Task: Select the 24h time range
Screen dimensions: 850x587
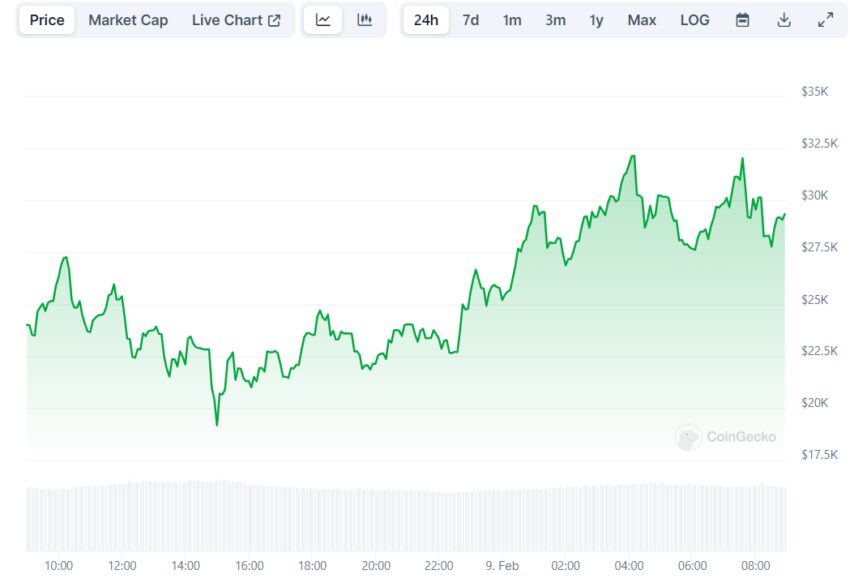Action: point(426,20)
